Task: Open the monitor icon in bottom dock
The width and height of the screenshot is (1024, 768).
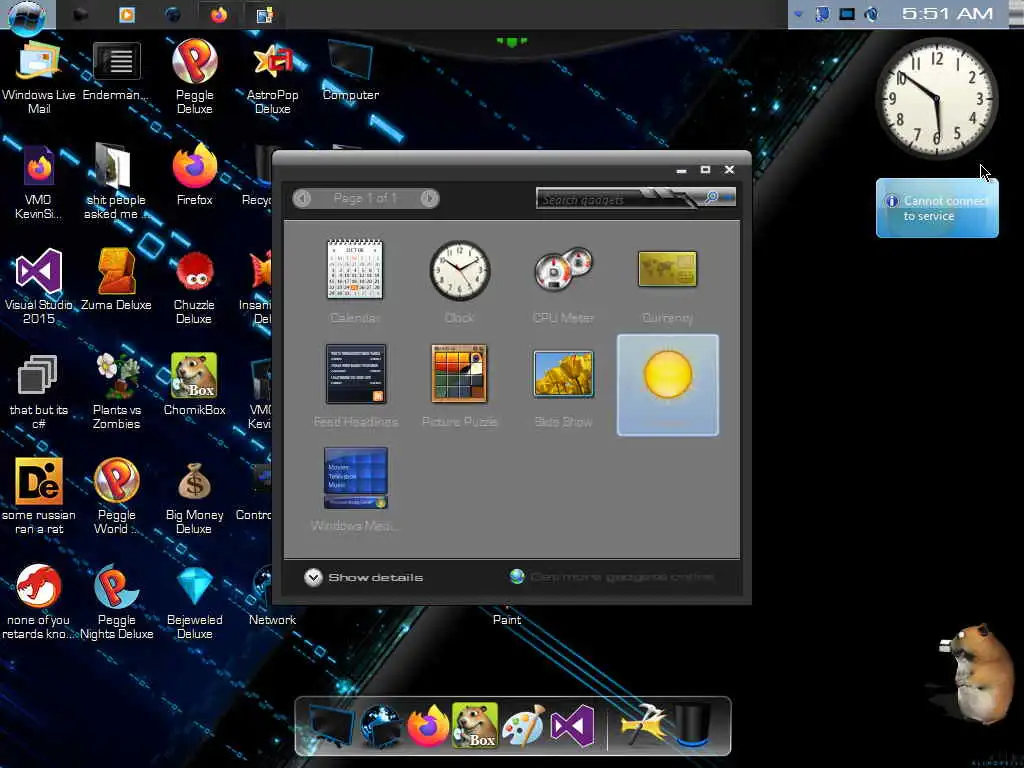Action: click(x=332, y=725)
